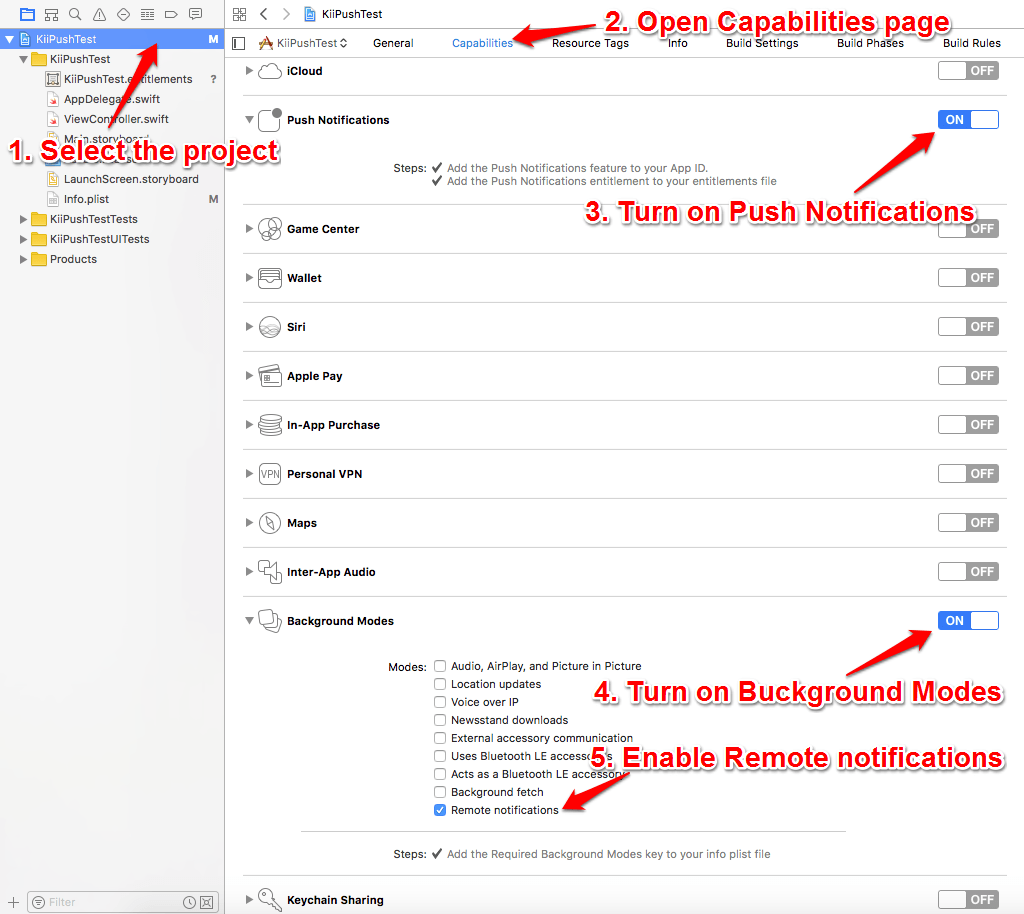Turn on the Apple Pay switch
This screenshot has height=914, width=1024.
tap(968, 375)
